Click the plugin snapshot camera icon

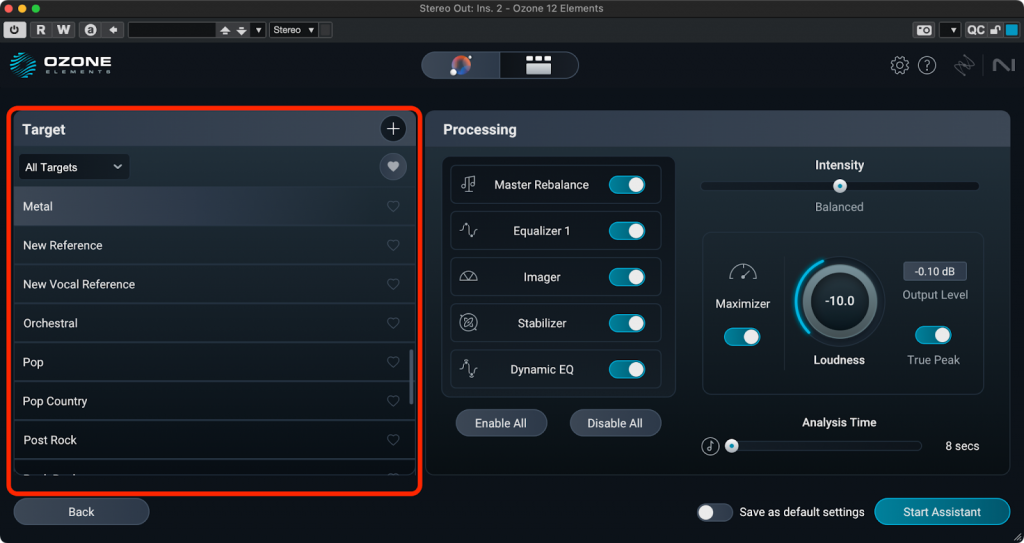coord(924,30)
